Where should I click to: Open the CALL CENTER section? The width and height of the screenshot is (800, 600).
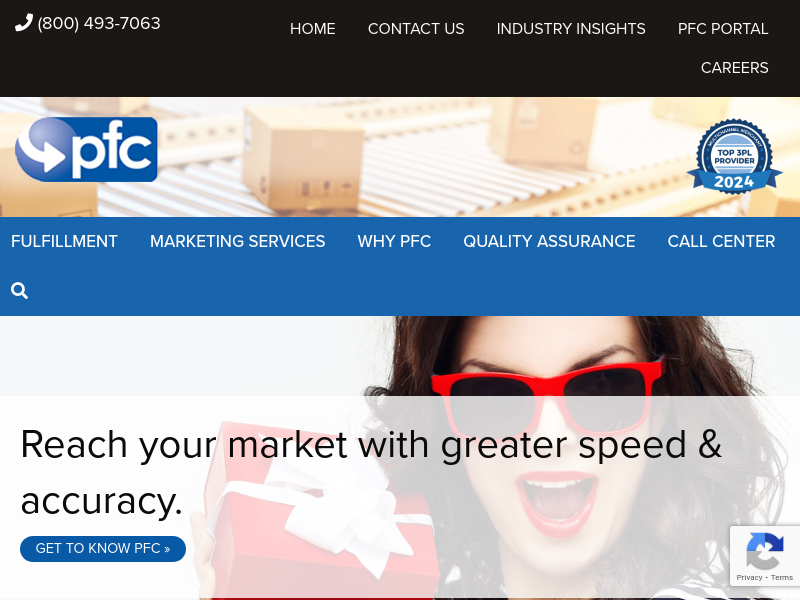721,241
